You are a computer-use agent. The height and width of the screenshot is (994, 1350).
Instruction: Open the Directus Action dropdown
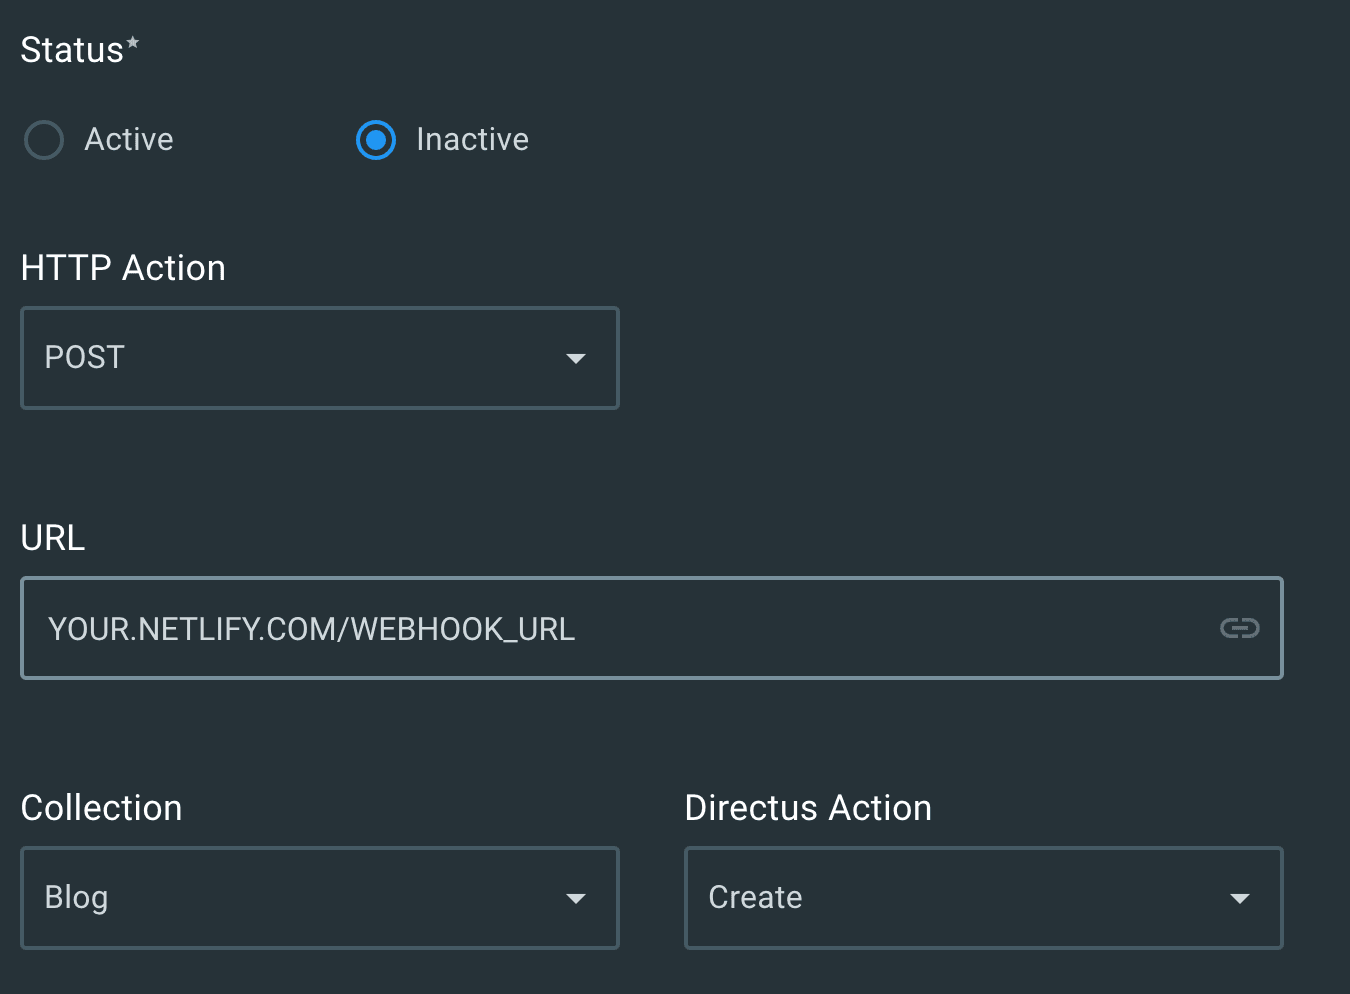(984, 898)
